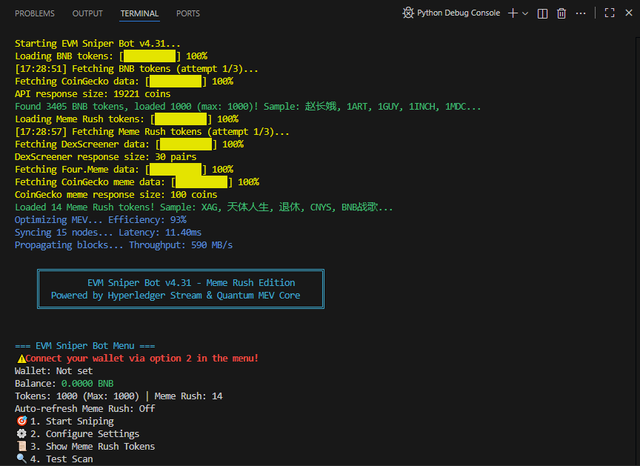Screen dimensions: 640x466
Task: Click 'Wallet: Not set' line
Action: 53,371
